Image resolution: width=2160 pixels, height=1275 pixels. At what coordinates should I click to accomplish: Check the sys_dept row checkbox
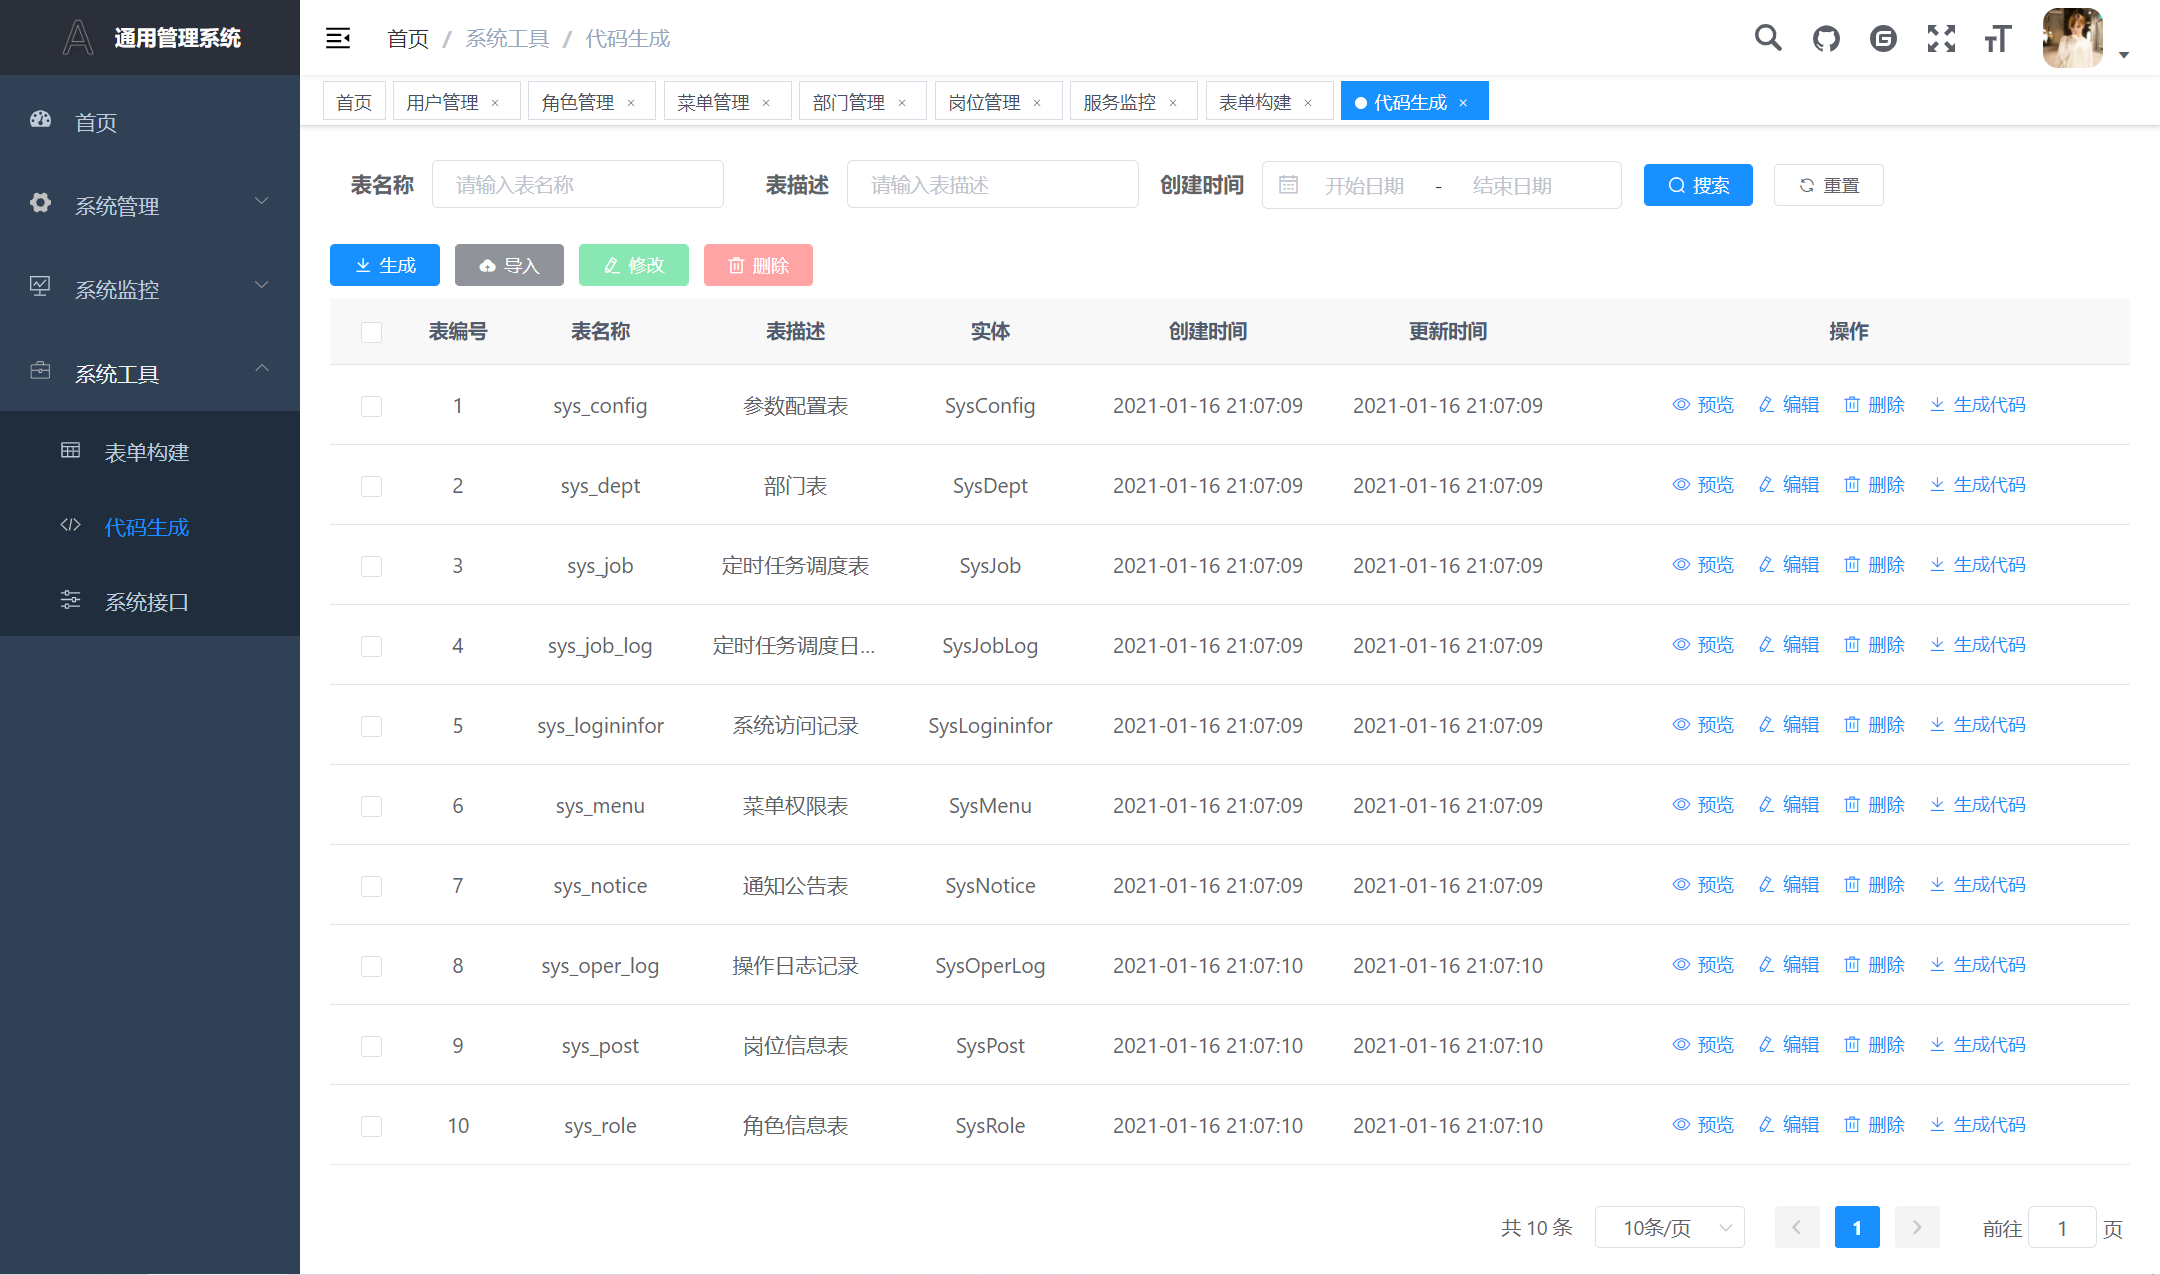tap(371, 486)
